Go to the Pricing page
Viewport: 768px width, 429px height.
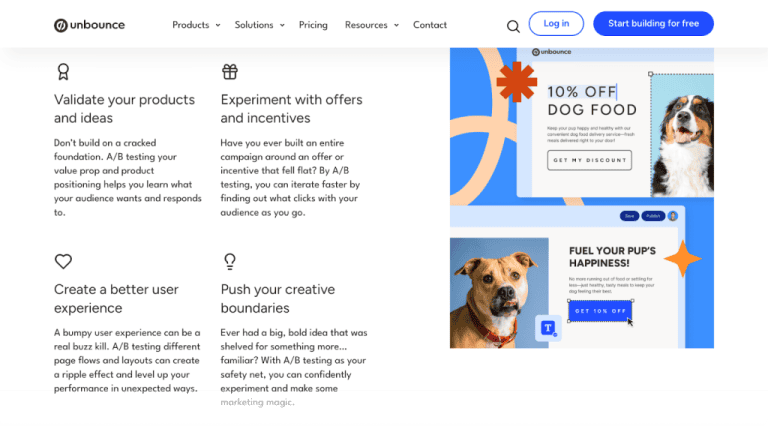click(x=313, y=25)
